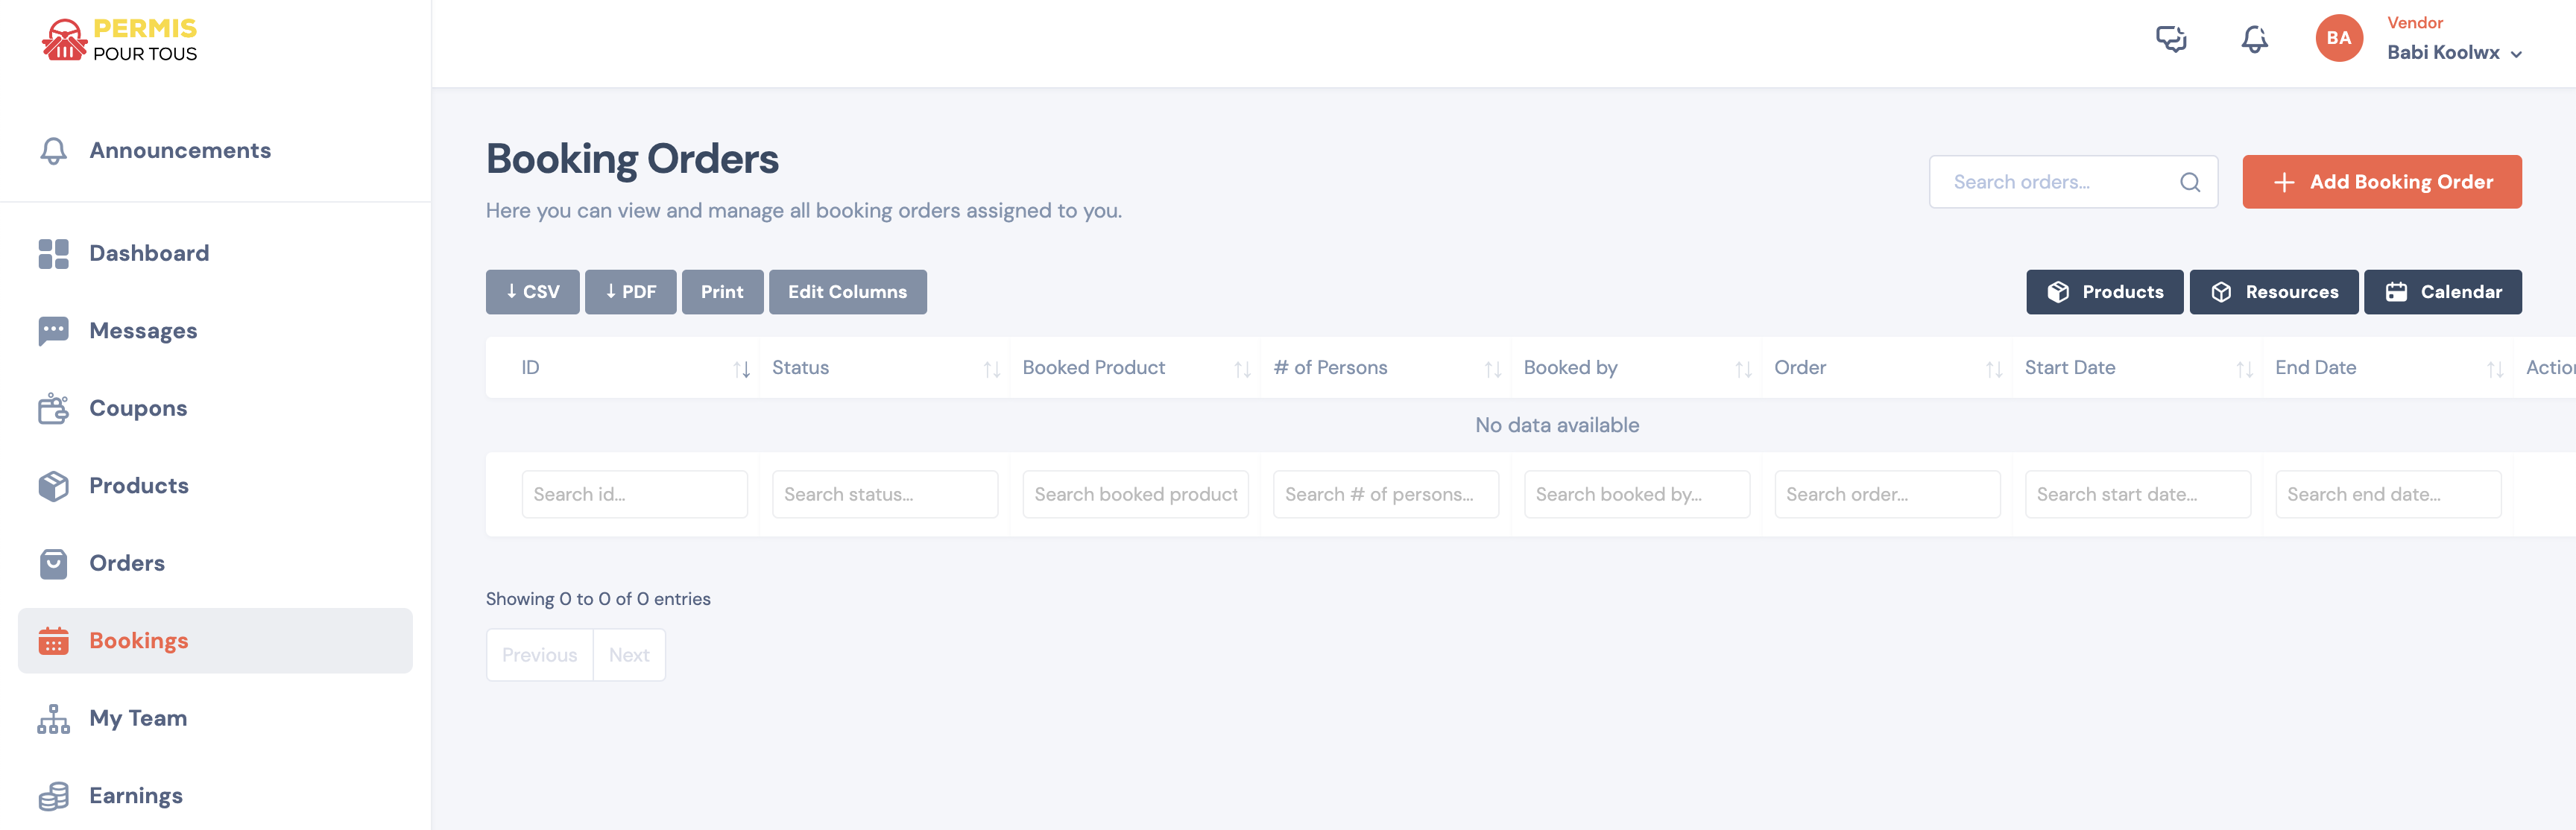This screenshot has height=830, width=2576.
Task: Open the dark Products button above the table
Action: (2104, 292)
